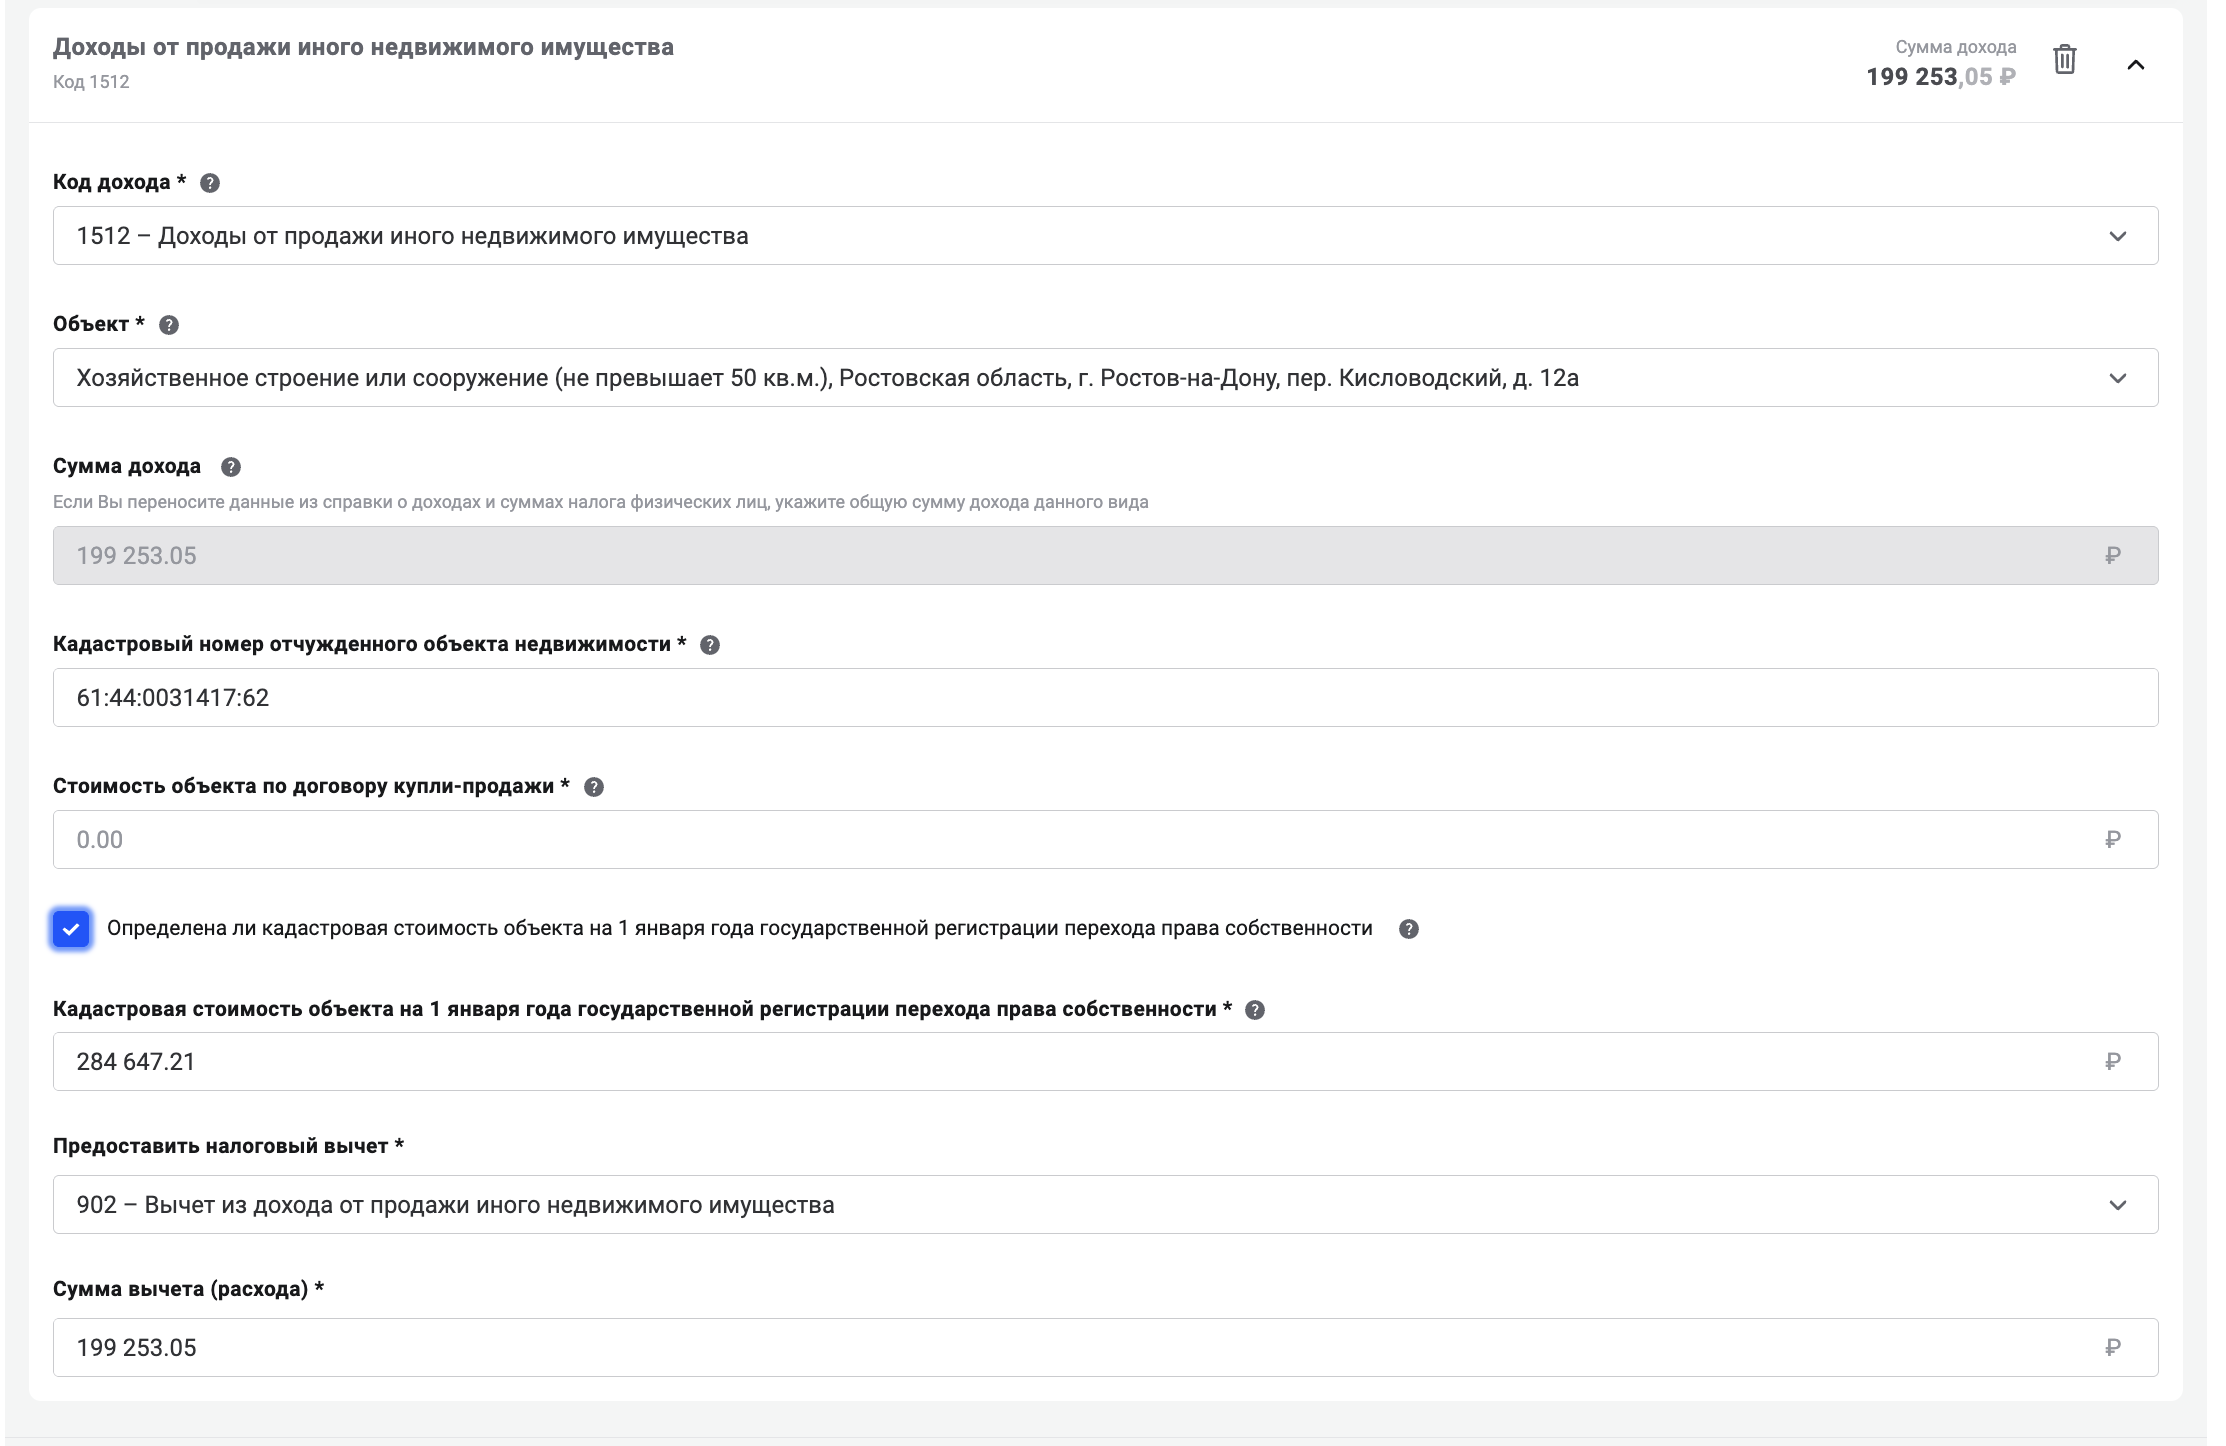Image resolution: width=2226 pixels, height=1446 pixels.
Task: Click the cadastral number input field
Action: point(1105,698)
